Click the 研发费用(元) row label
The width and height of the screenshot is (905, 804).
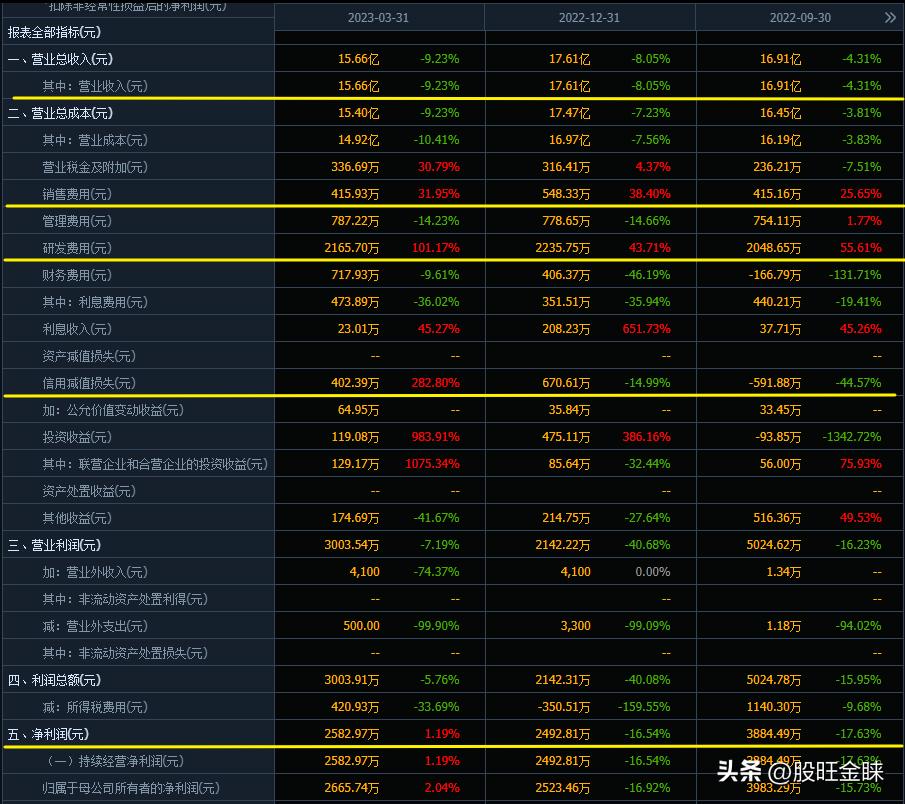[x=77, y=248]
